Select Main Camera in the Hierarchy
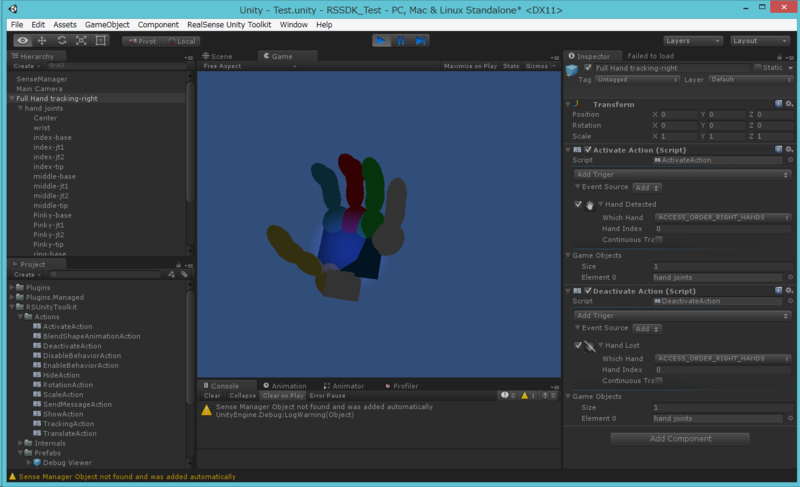Viewport: 800px width, 487px height. tap(39, 89)
